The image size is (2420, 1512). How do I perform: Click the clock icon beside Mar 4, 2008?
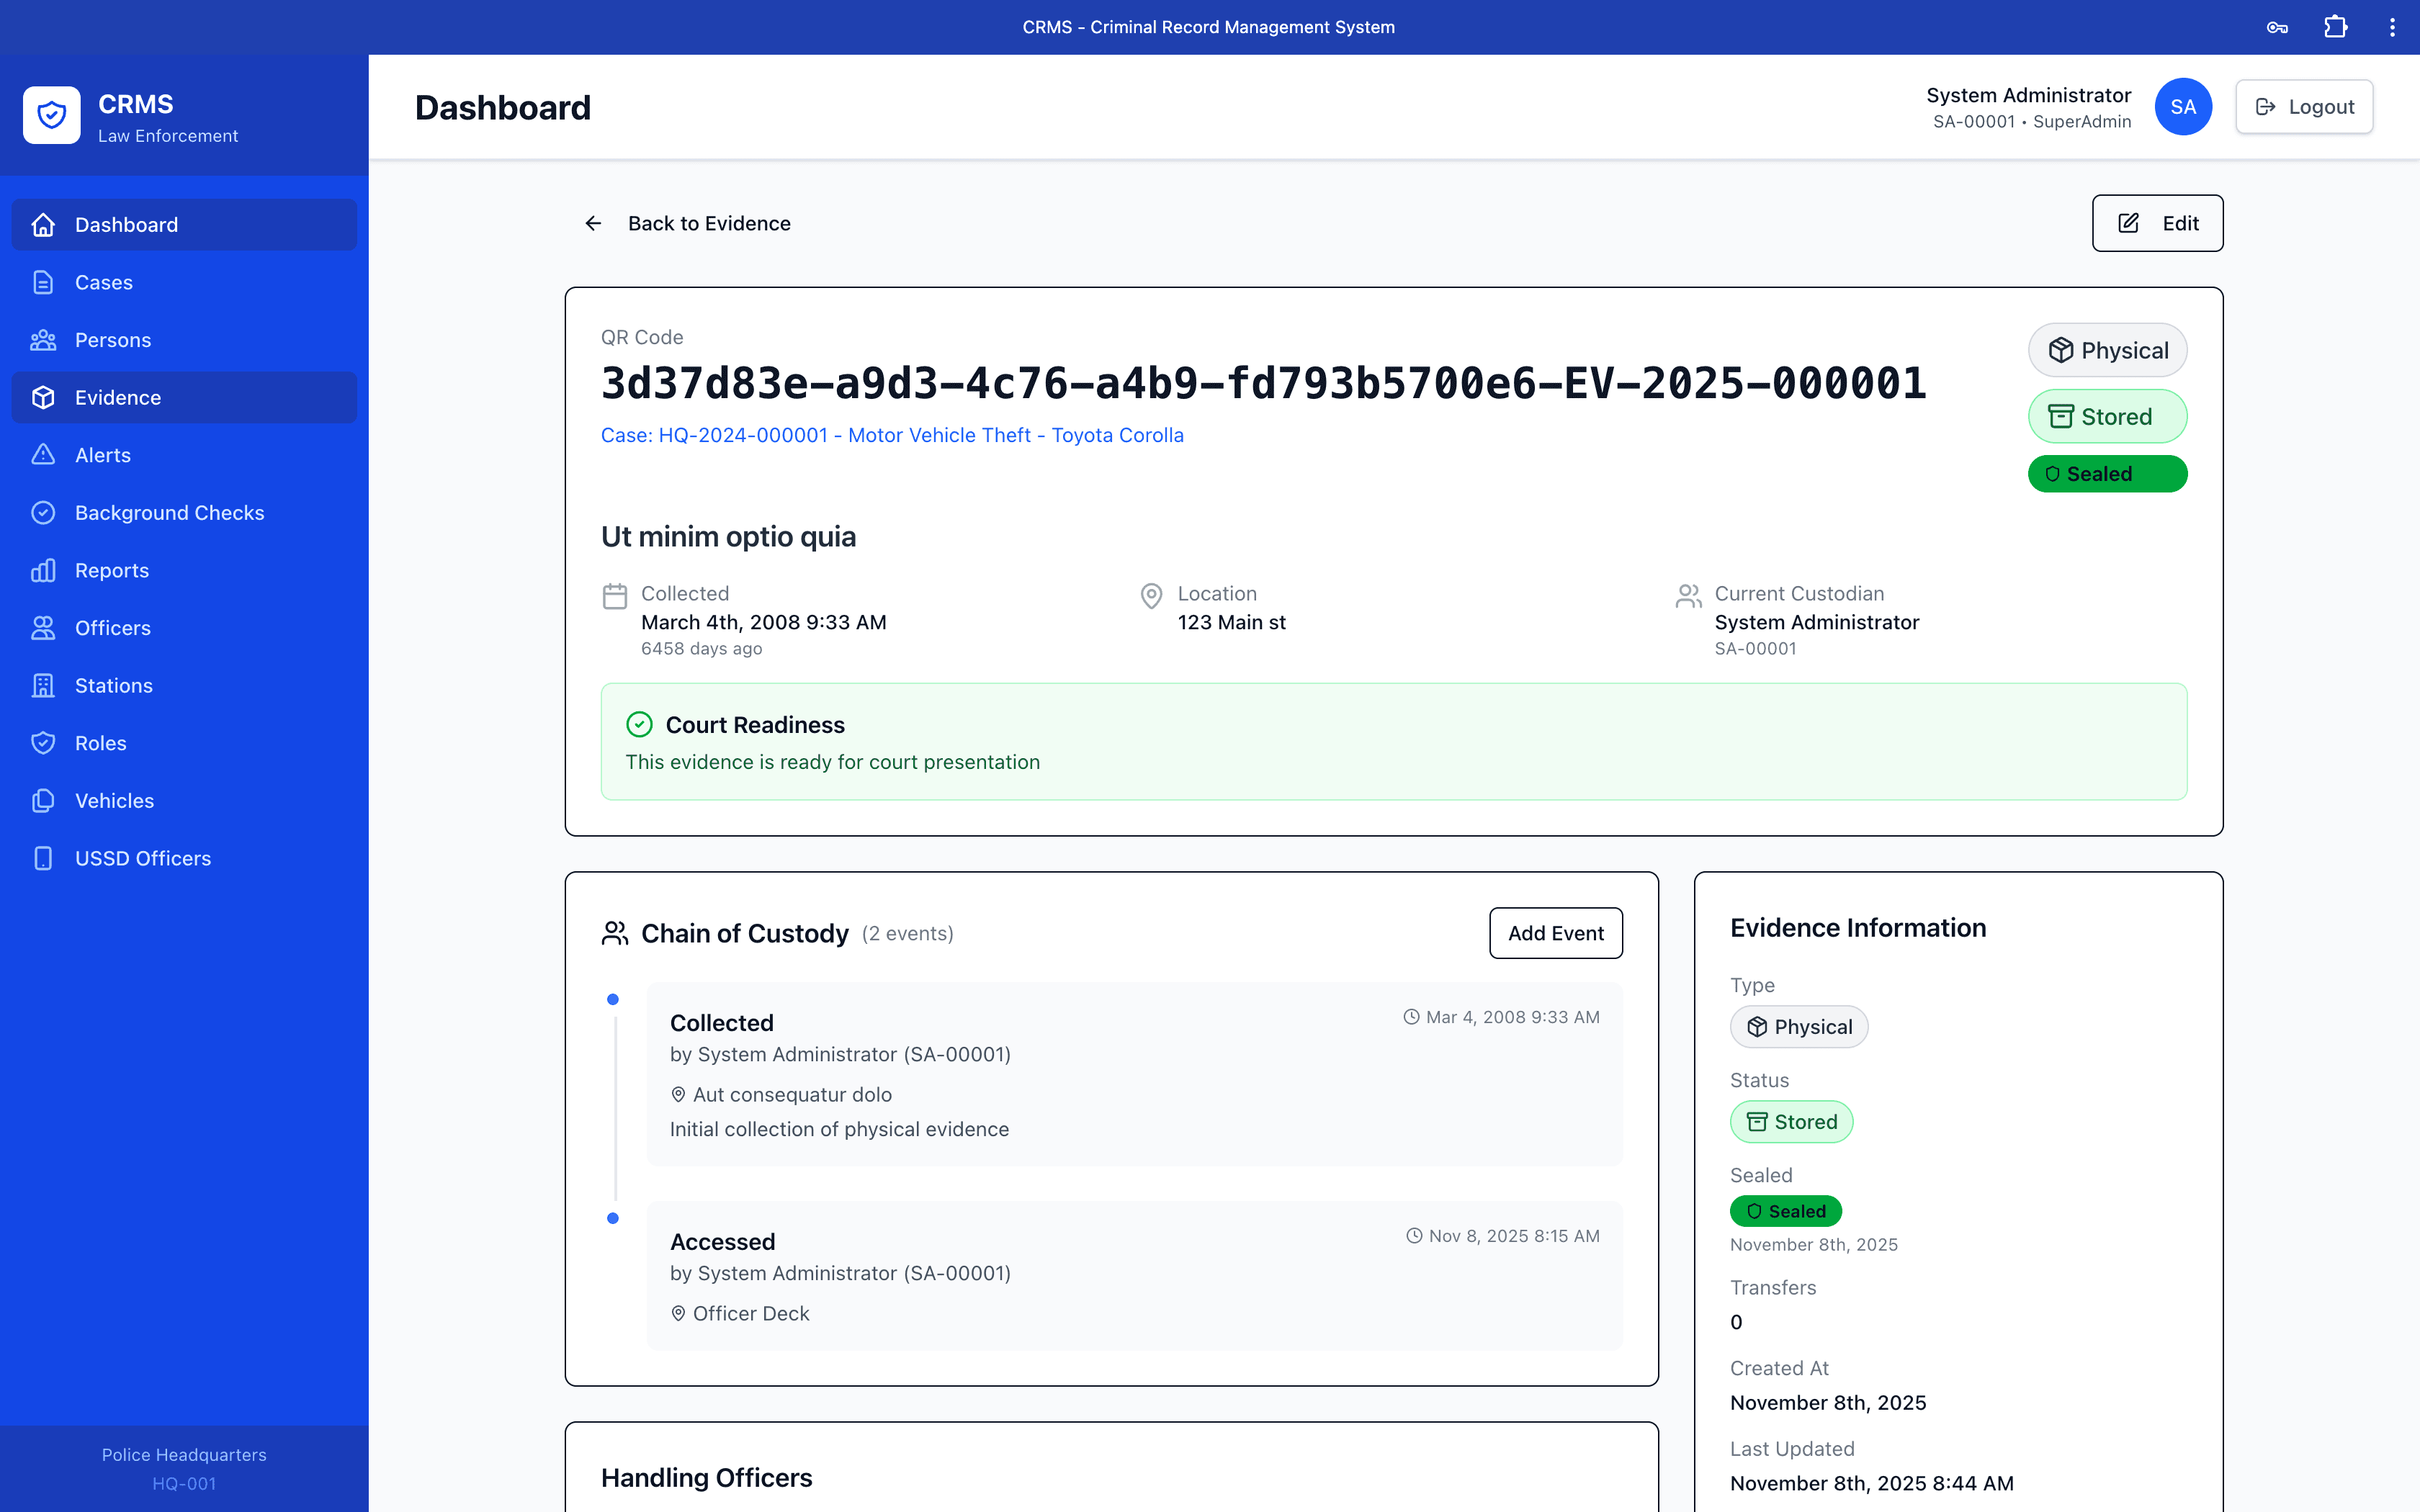pyautogui.click(x=1411, y=1017)
